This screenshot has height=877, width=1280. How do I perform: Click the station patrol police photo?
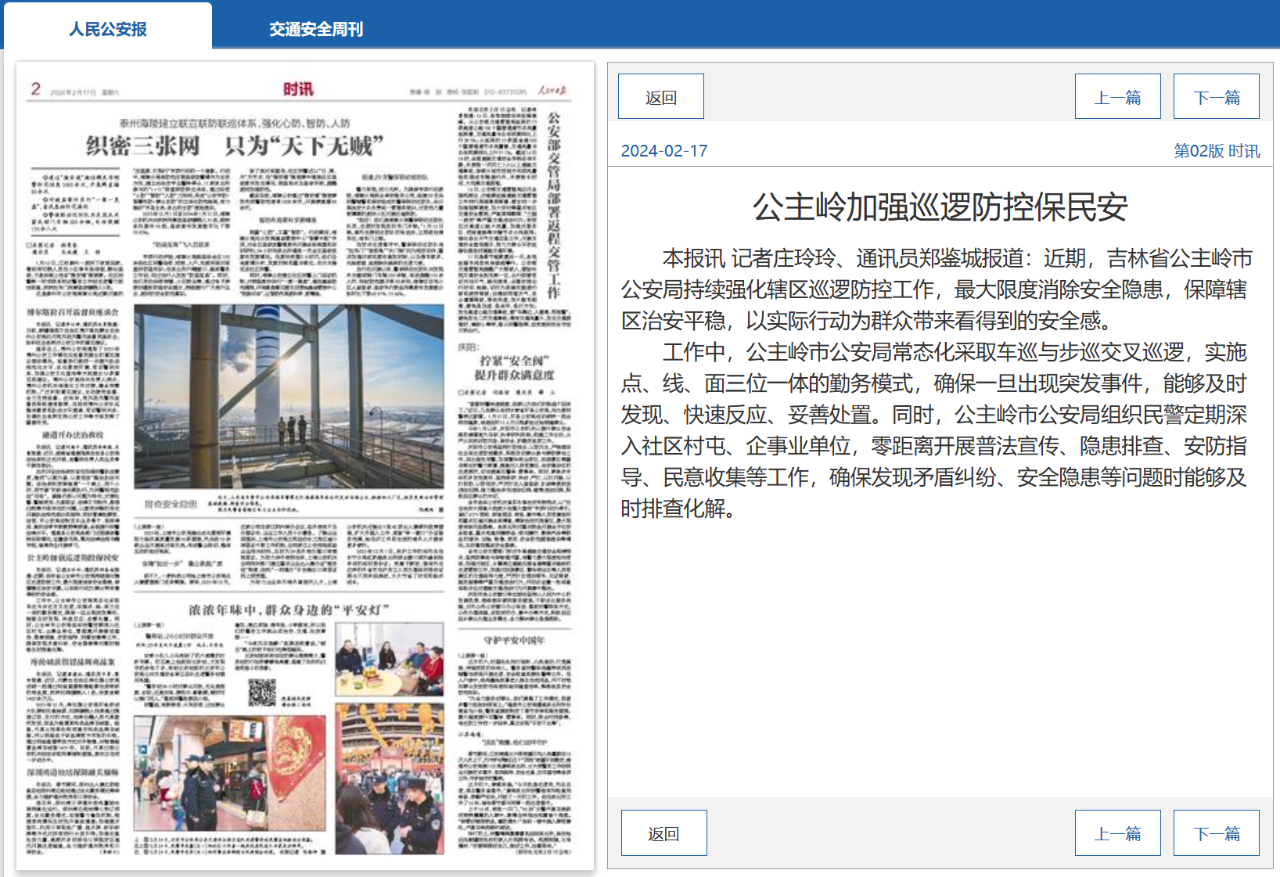(229, 773)
